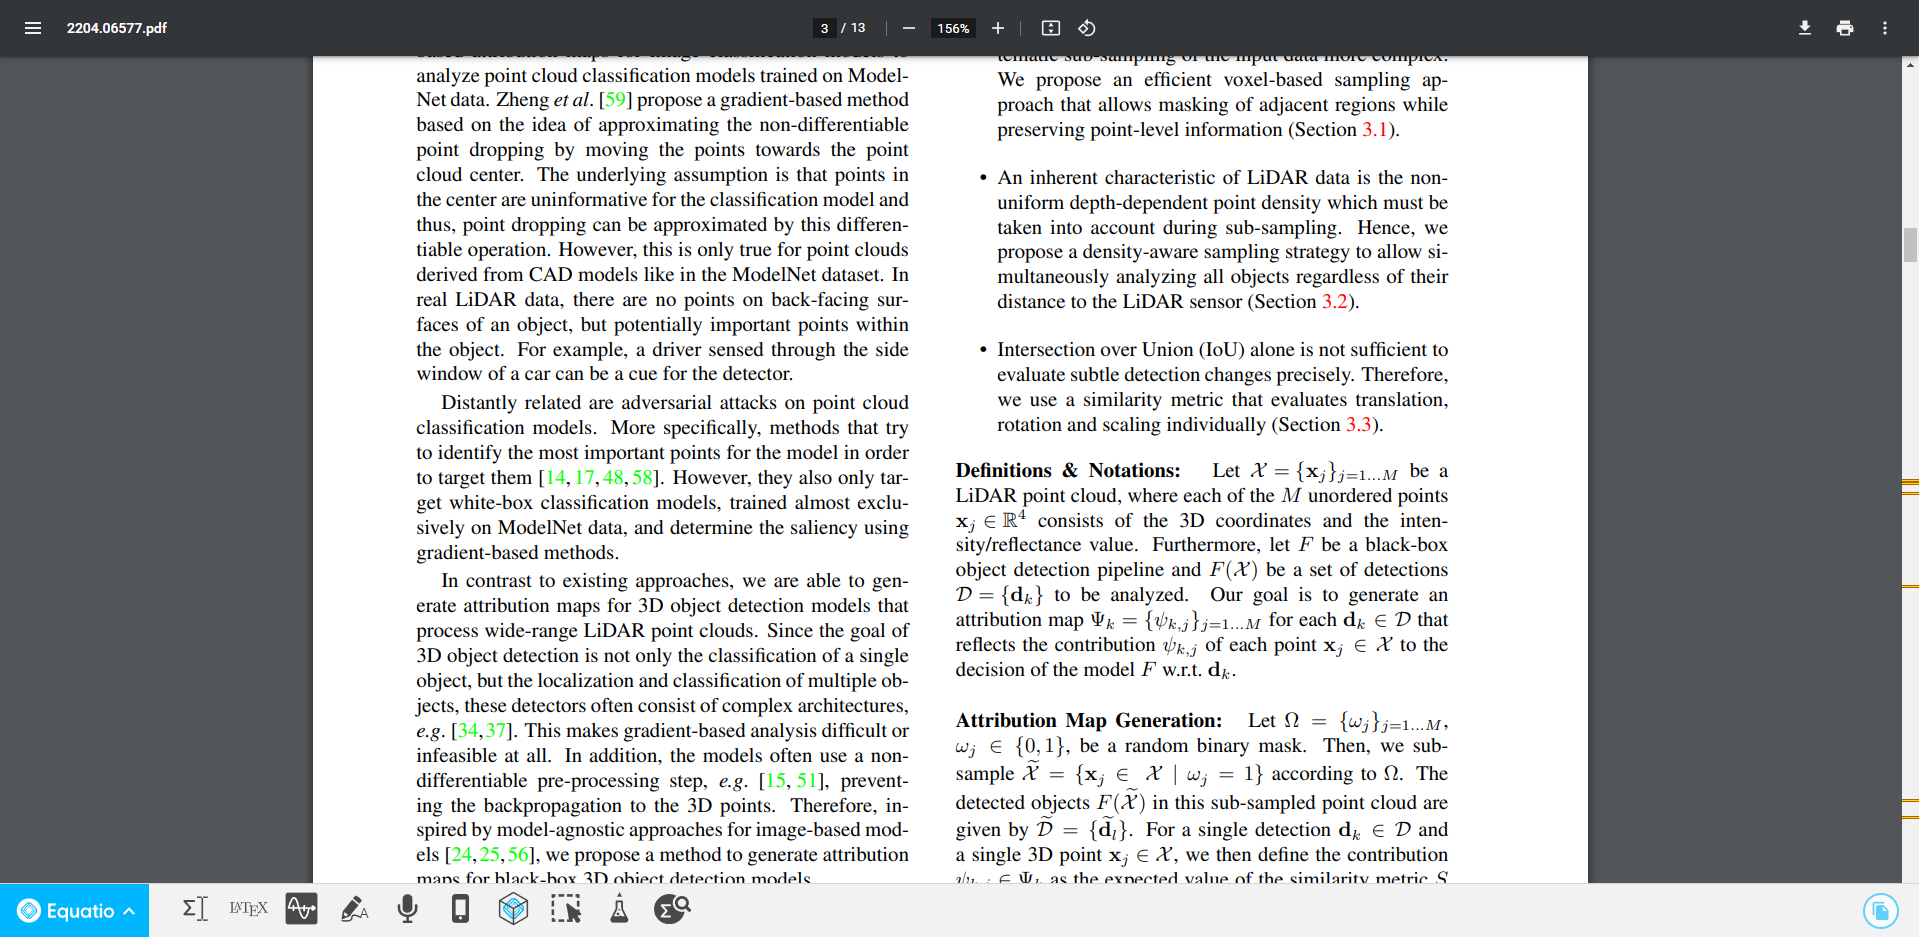1919x937 pixels.
Task: Click the scrollbar up arrow
Action: [1910, 64]
